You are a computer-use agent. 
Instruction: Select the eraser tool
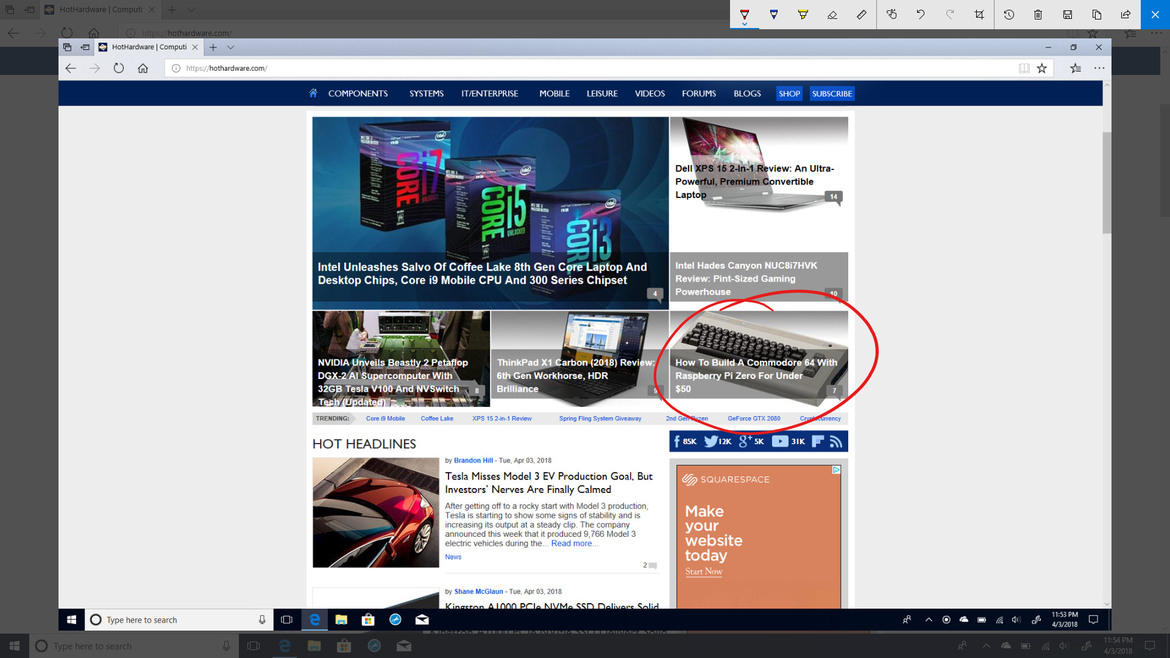point(832,14)
